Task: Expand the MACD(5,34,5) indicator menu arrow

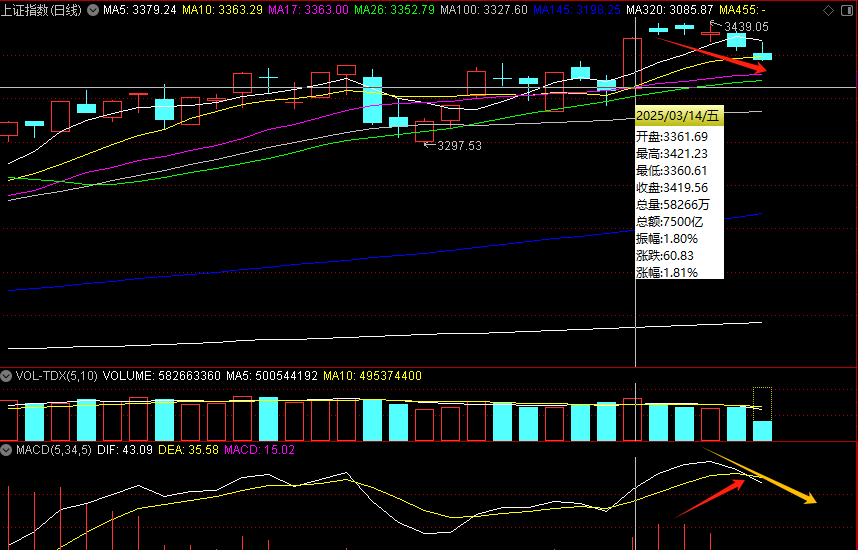Action: pos(6,450)
